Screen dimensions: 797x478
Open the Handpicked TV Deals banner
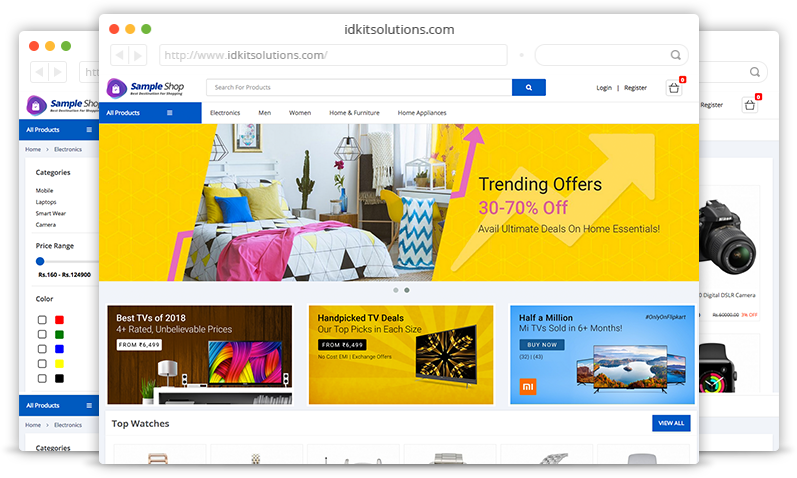(401, 355)
